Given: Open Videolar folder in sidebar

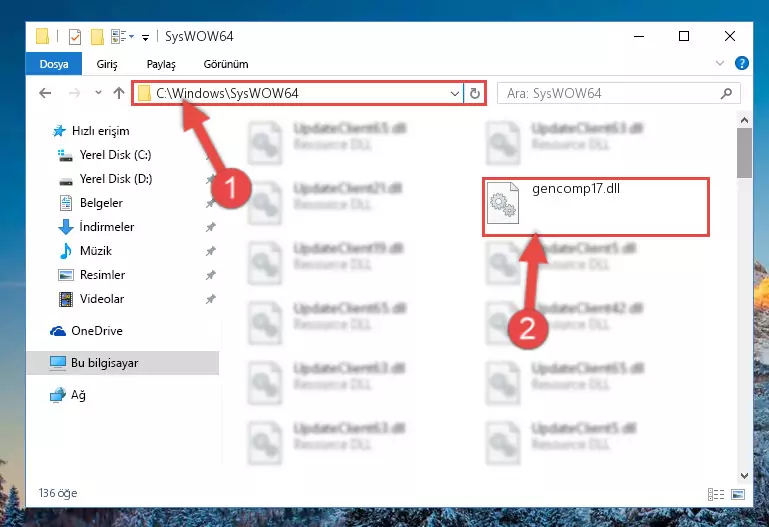Looking at the screenshot, I should (x=102, y=299).
